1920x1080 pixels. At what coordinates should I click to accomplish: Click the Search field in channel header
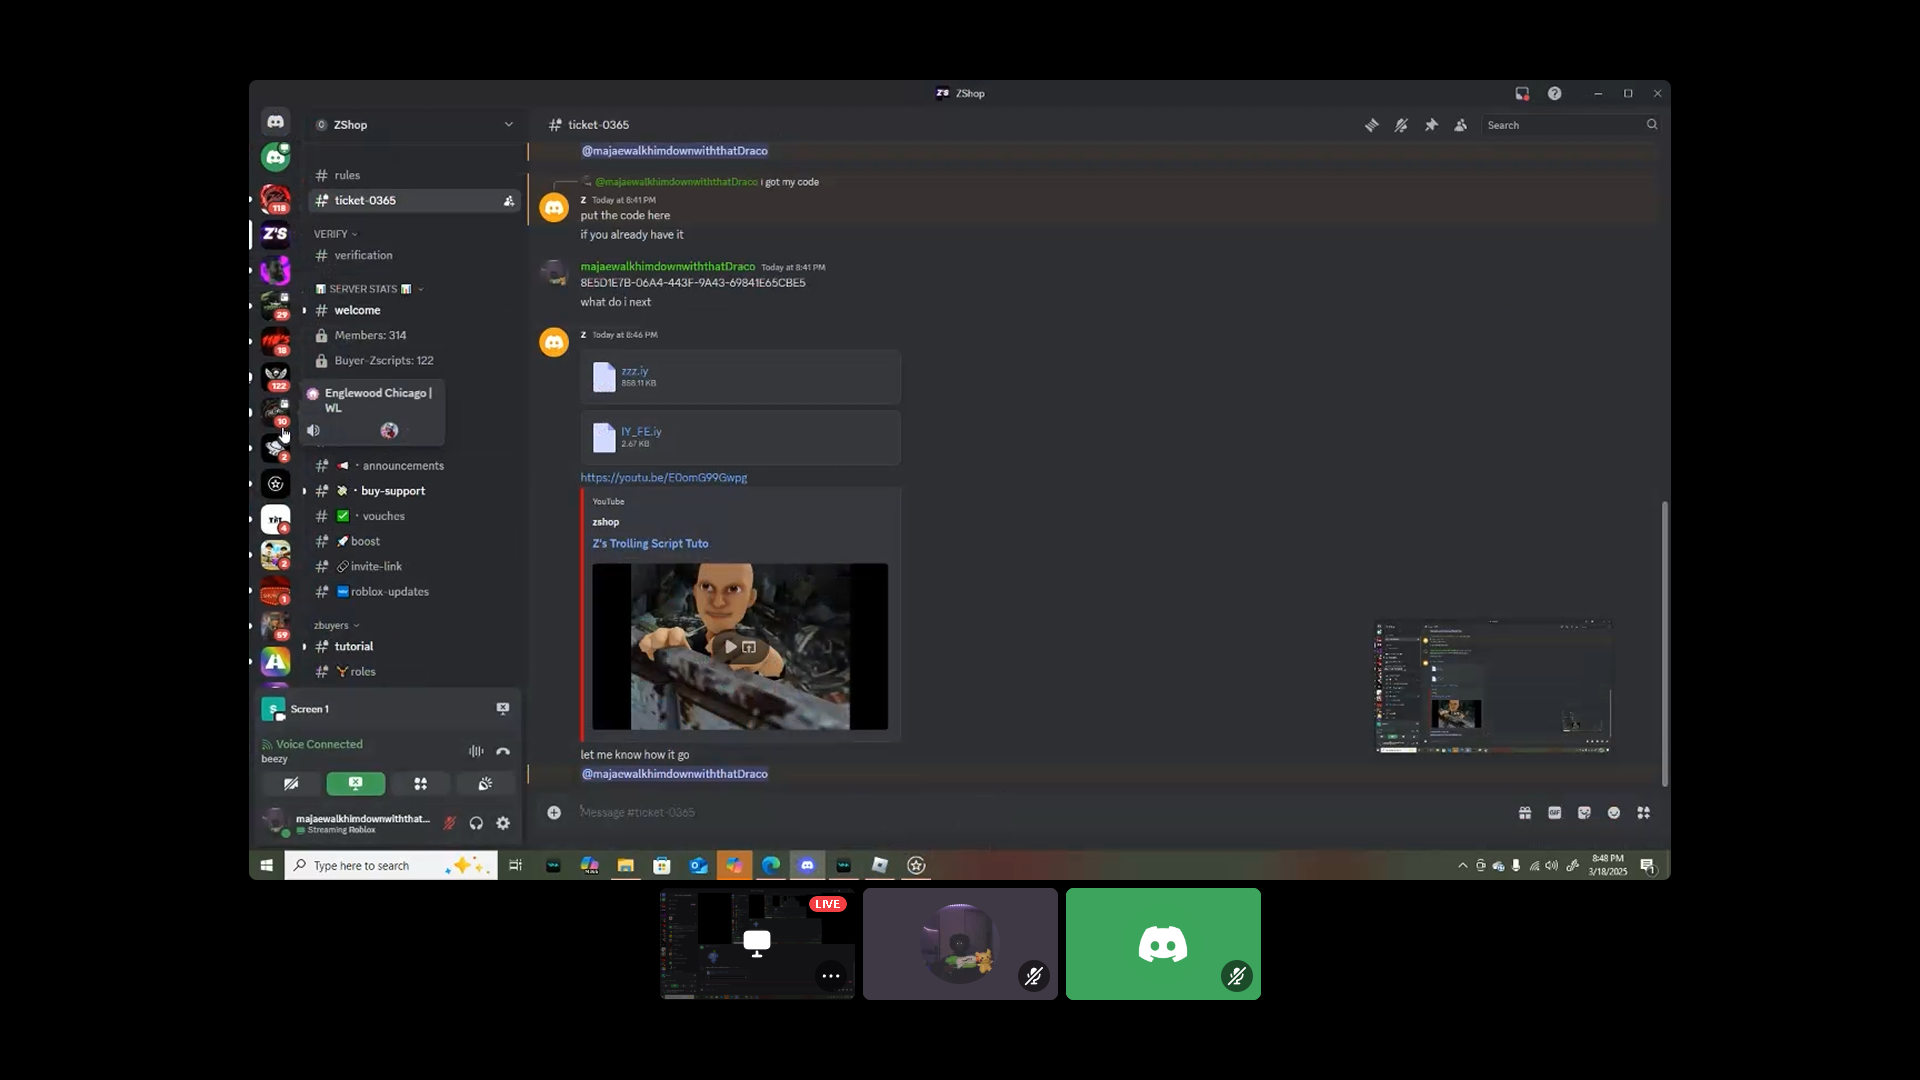point(1571,125)
